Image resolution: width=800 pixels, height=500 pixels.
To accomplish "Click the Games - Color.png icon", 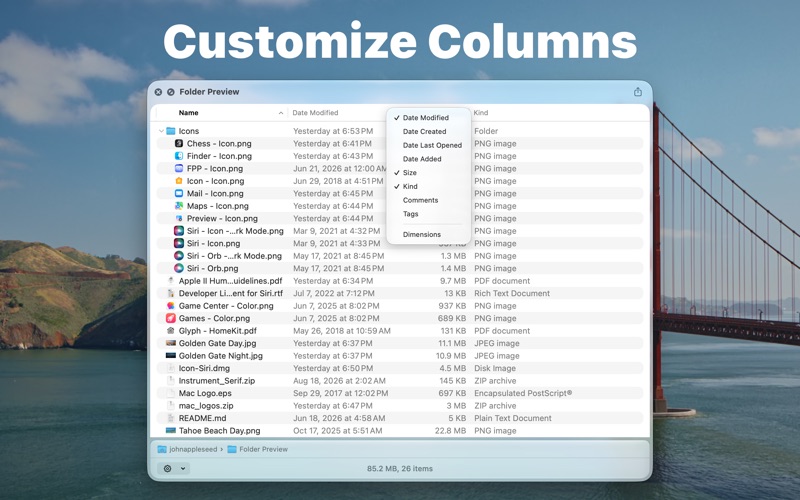I will pos(170,318).
